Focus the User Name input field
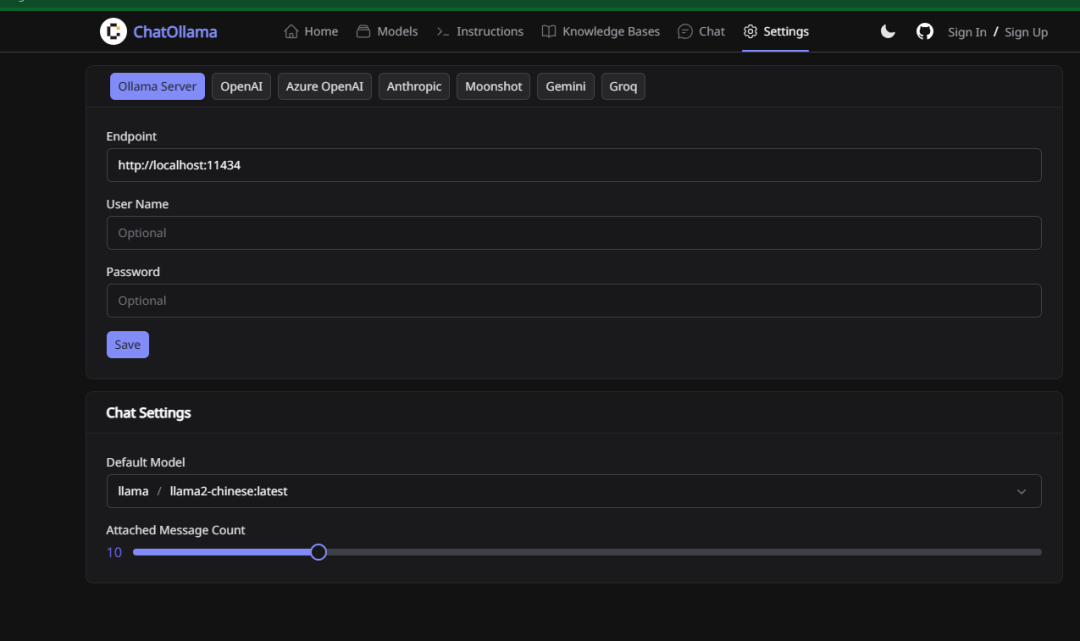 pyautogui.click(x=574, y=233)
